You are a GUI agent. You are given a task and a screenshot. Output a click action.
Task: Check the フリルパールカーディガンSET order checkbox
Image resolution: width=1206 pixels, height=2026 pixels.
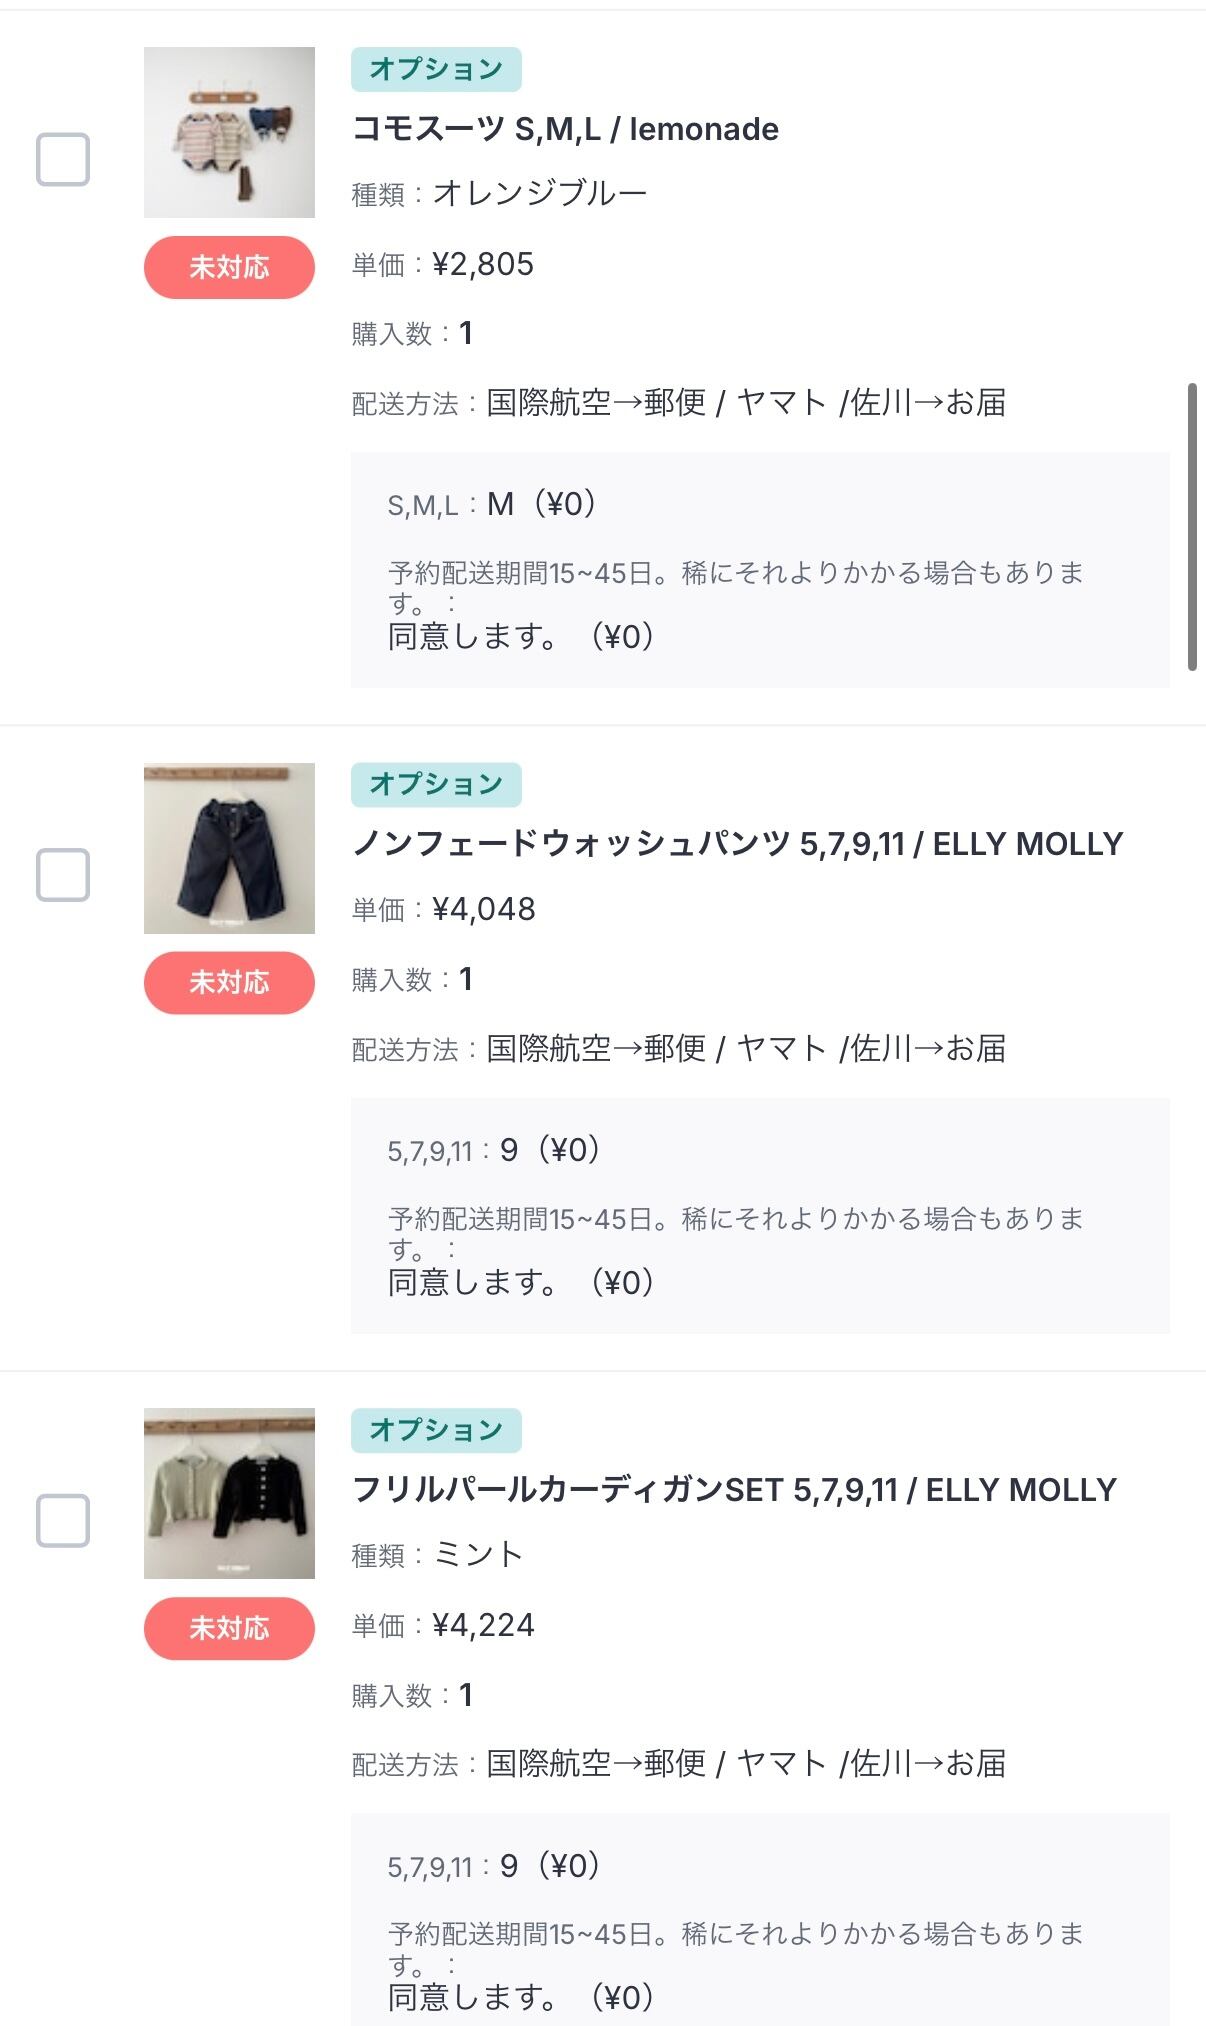pos(63,1521)
